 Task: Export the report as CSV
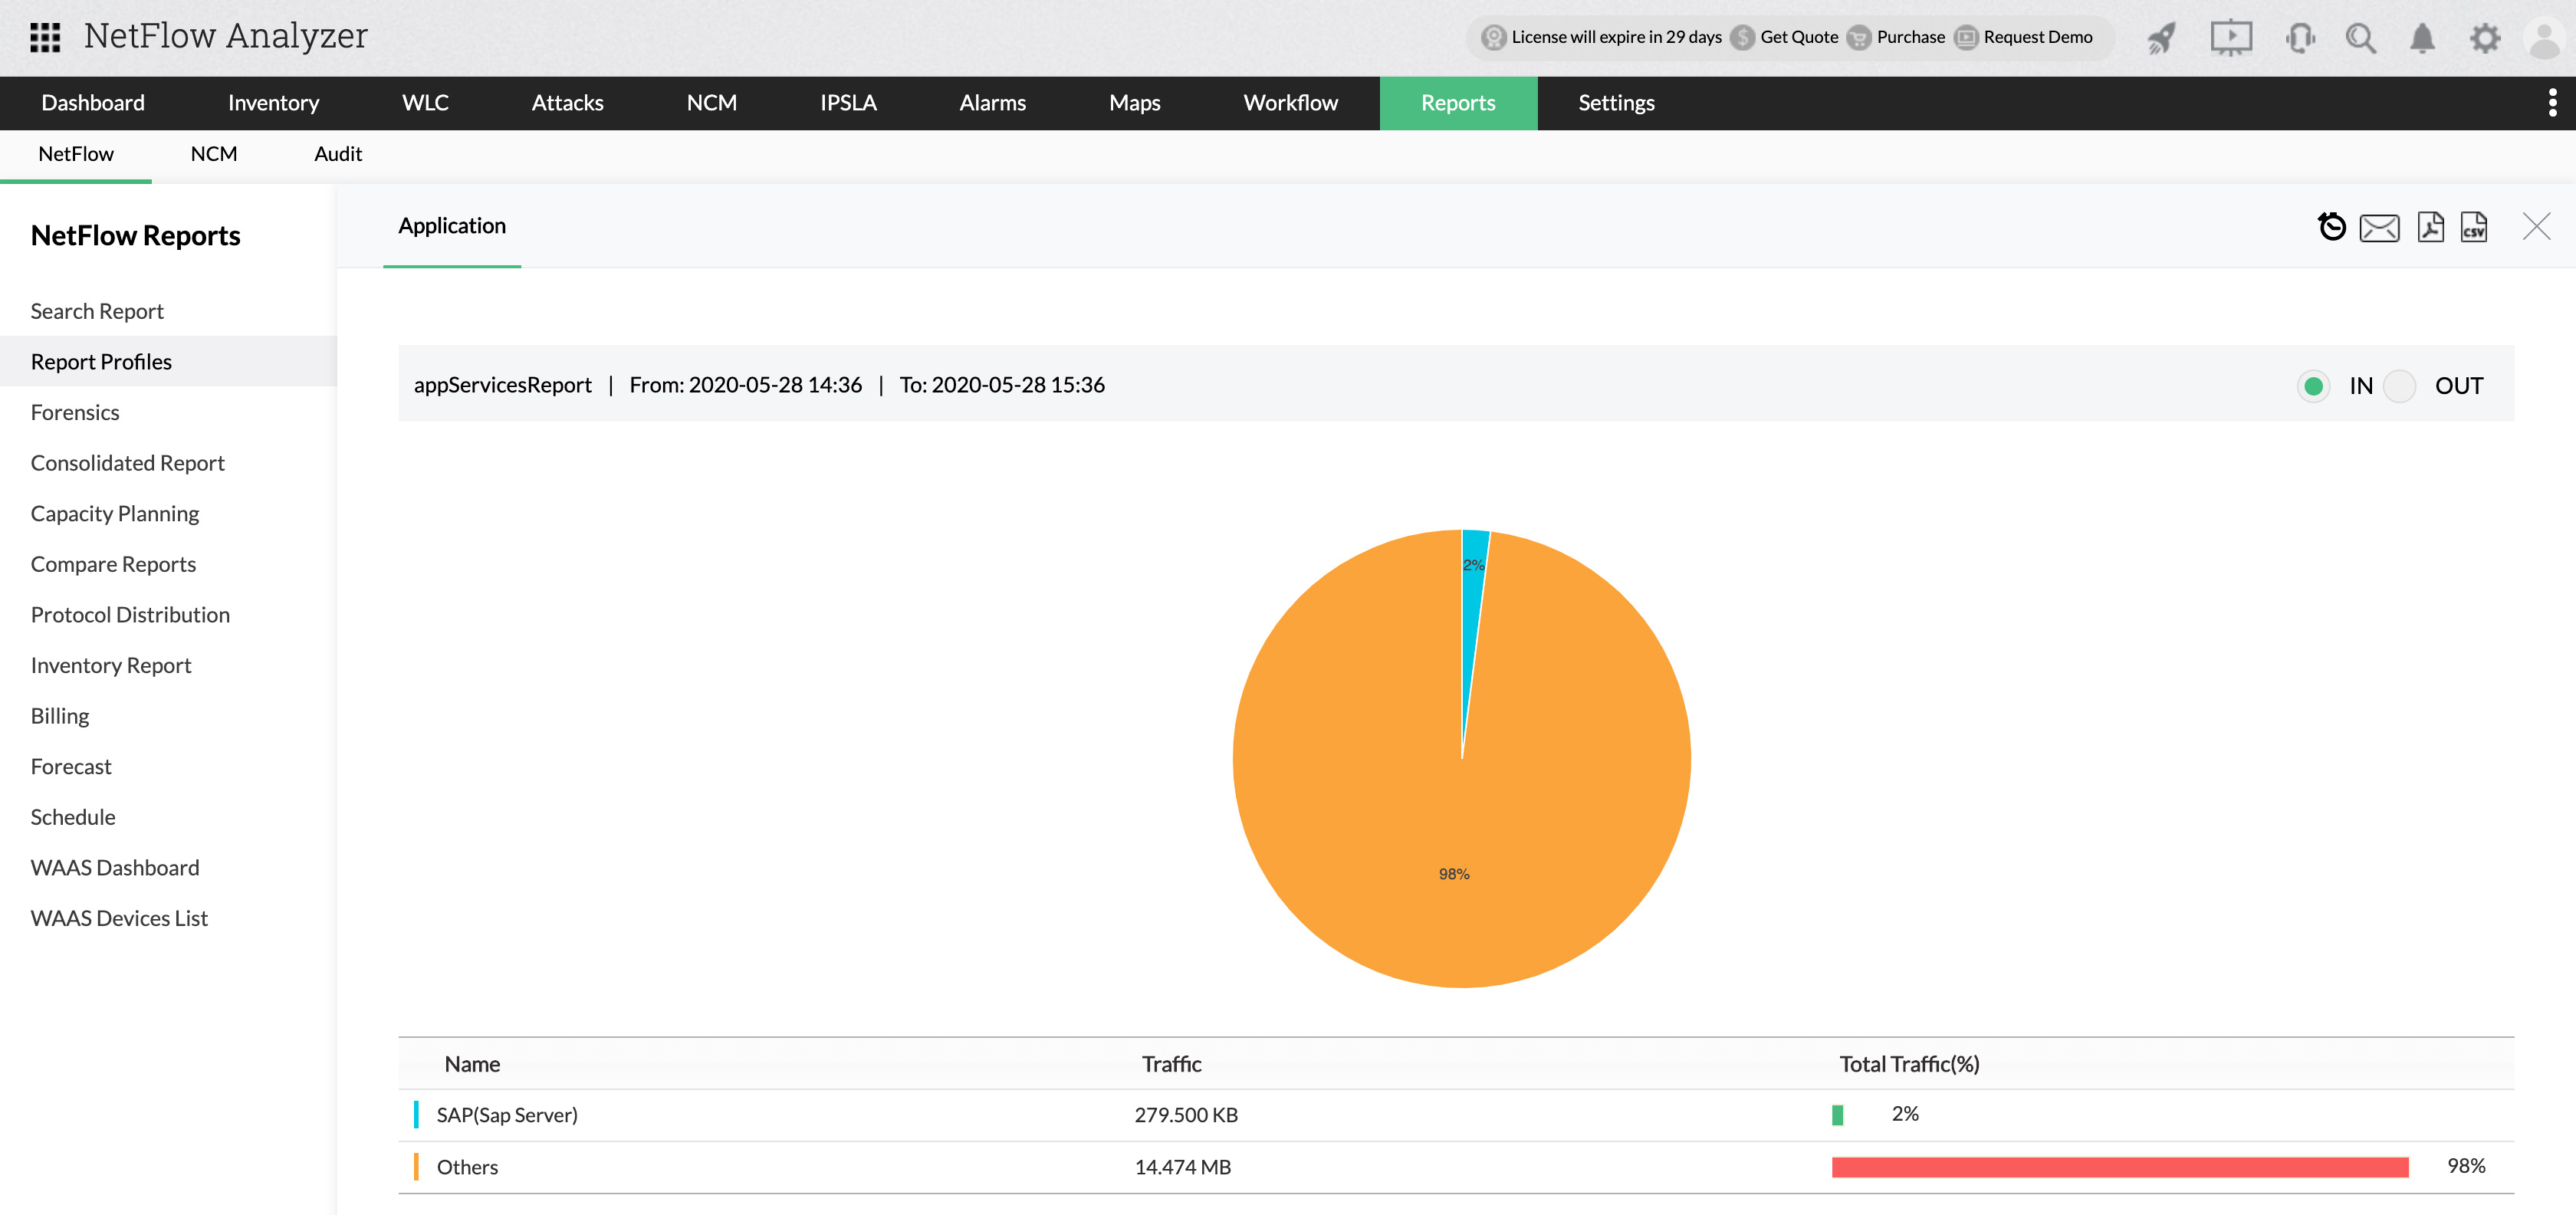[2474, 227]
